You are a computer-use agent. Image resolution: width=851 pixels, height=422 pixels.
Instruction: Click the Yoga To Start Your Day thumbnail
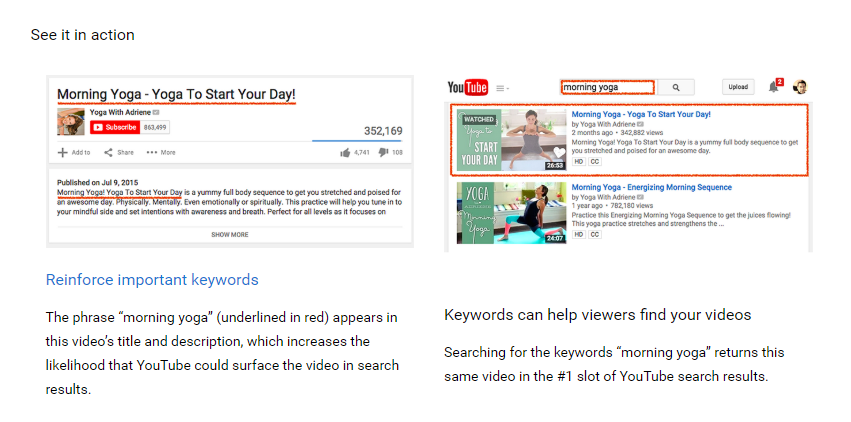click(x=511, y=139)
